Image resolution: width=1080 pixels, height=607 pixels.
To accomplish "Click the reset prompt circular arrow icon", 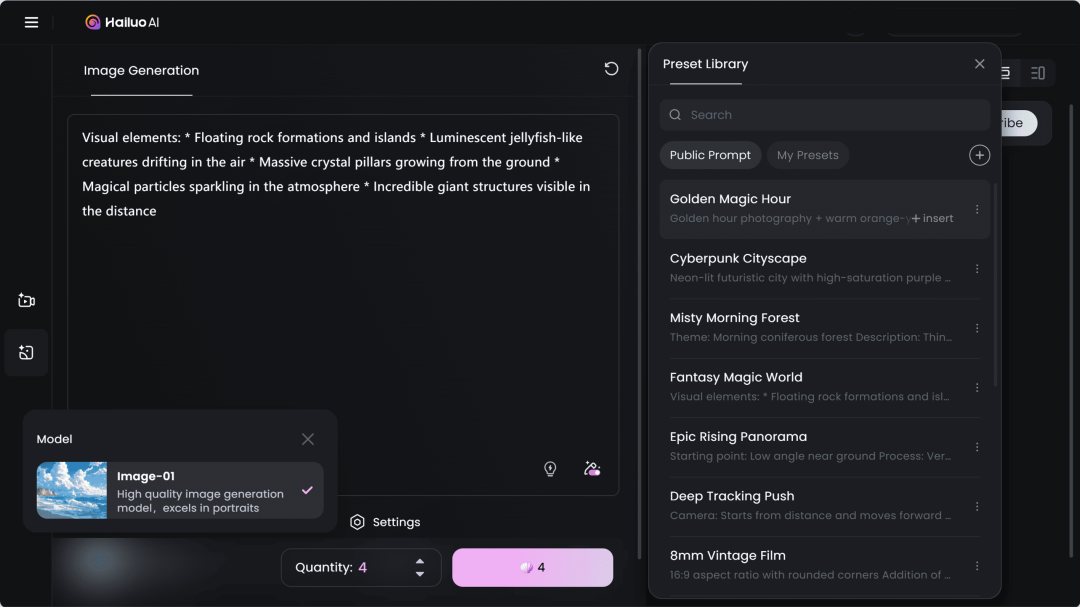I will pos(611,69).
